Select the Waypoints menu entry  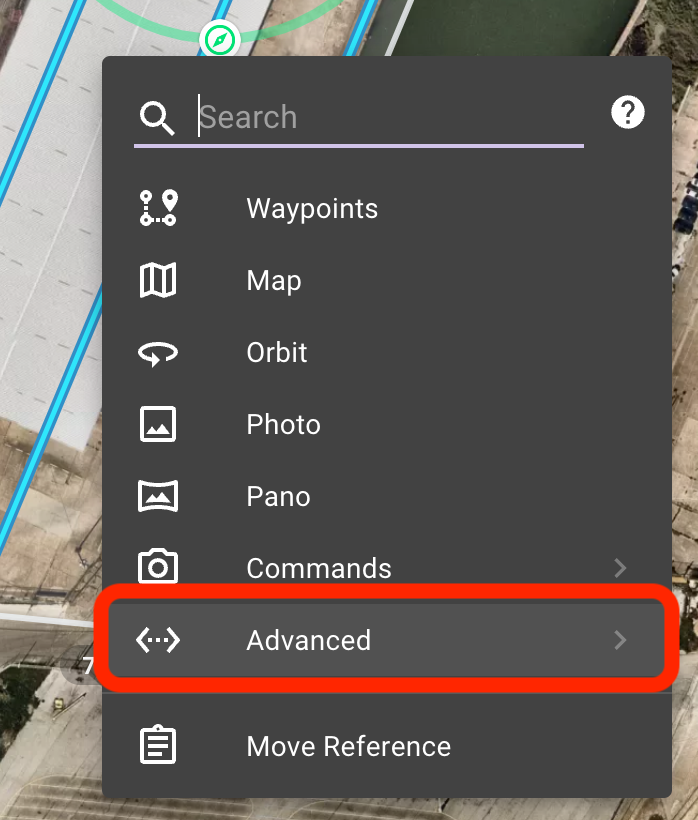coord(312,209)
